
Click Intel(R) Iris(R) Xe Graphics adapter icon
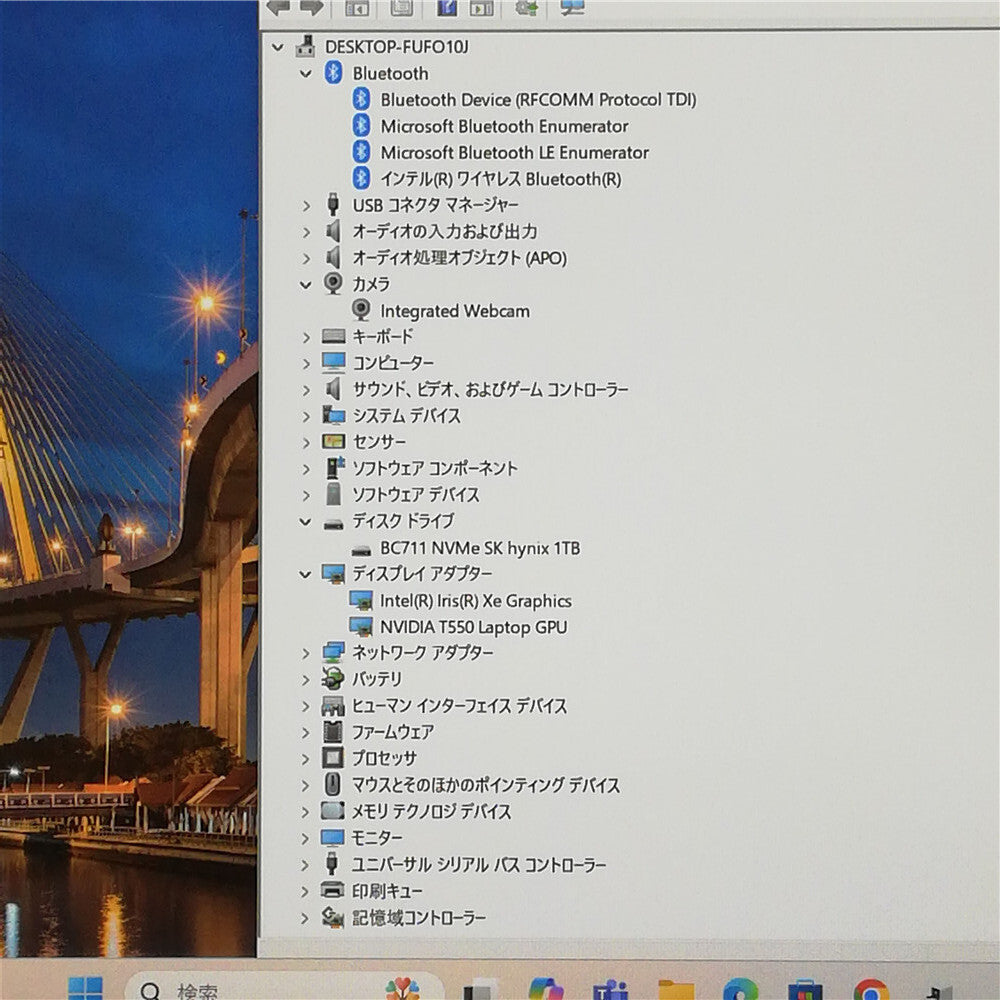click(361, 600)
